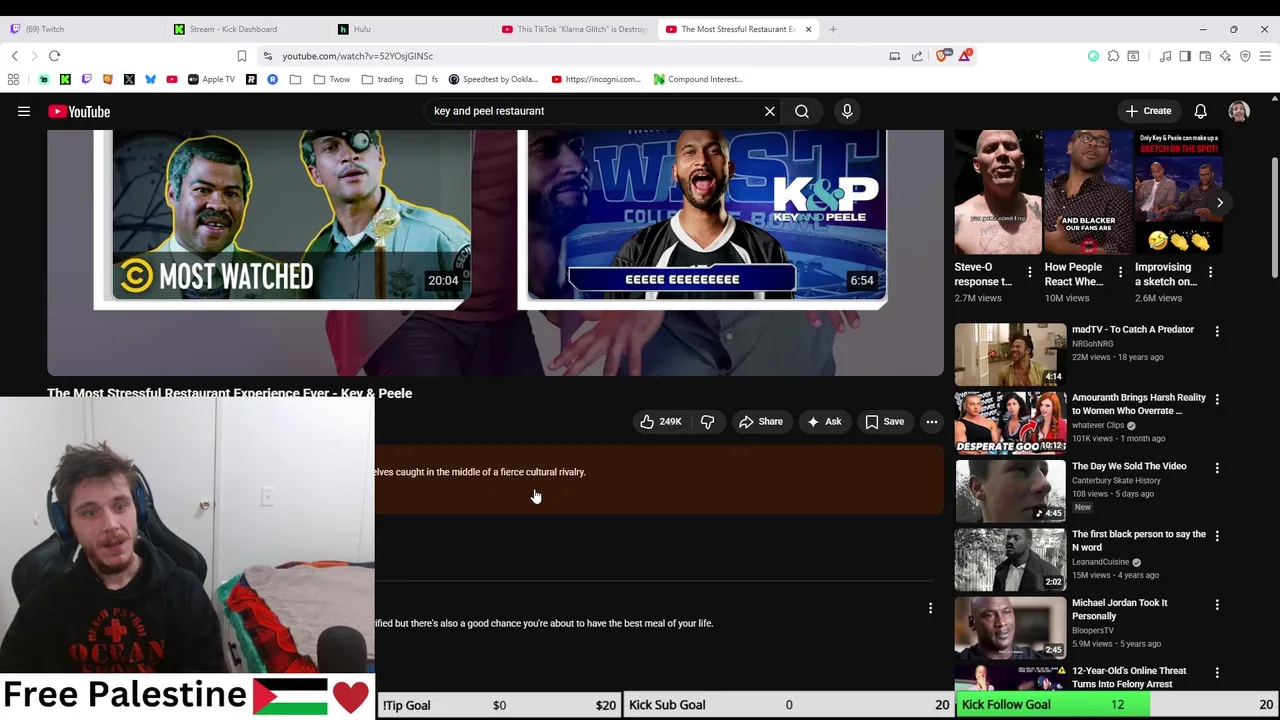
Task: Open the Brave wallet icon
Action: pos(1205,56)
